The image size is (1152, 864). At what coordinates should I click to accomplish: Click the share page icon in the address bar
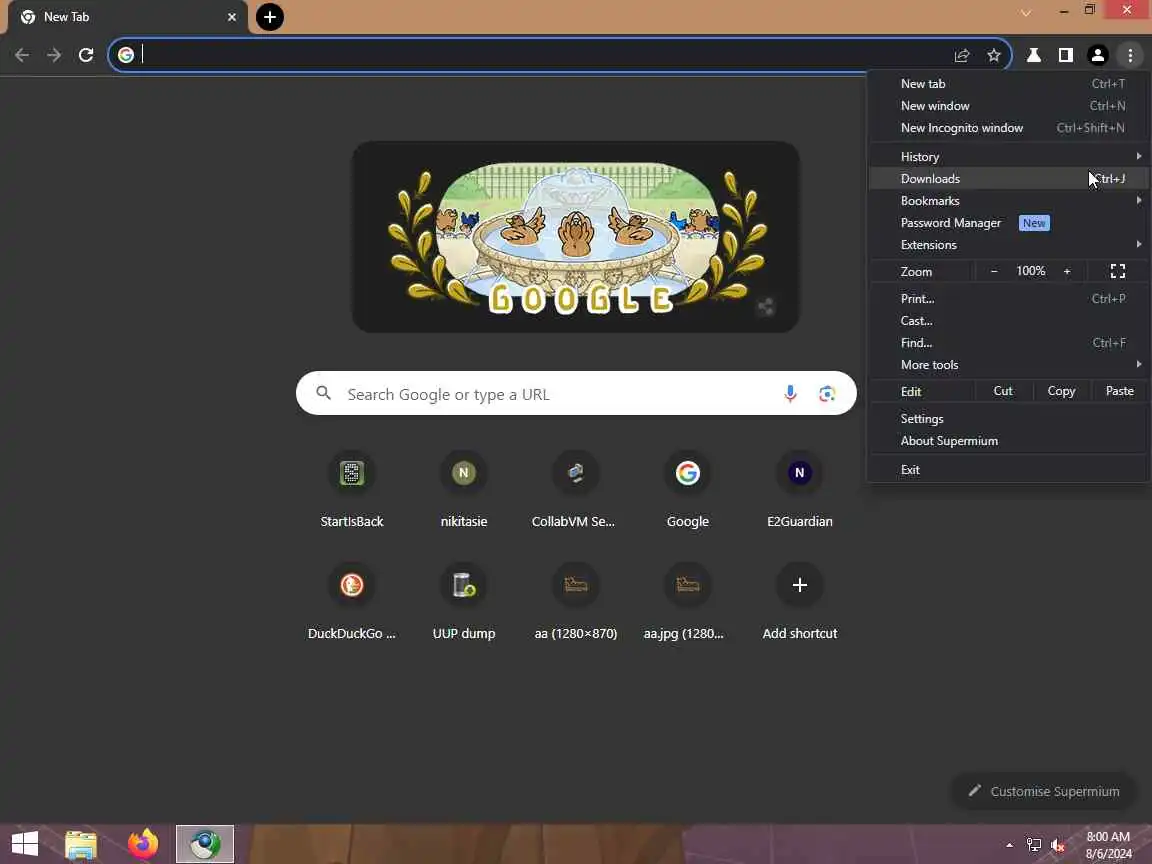click(962, 55)
